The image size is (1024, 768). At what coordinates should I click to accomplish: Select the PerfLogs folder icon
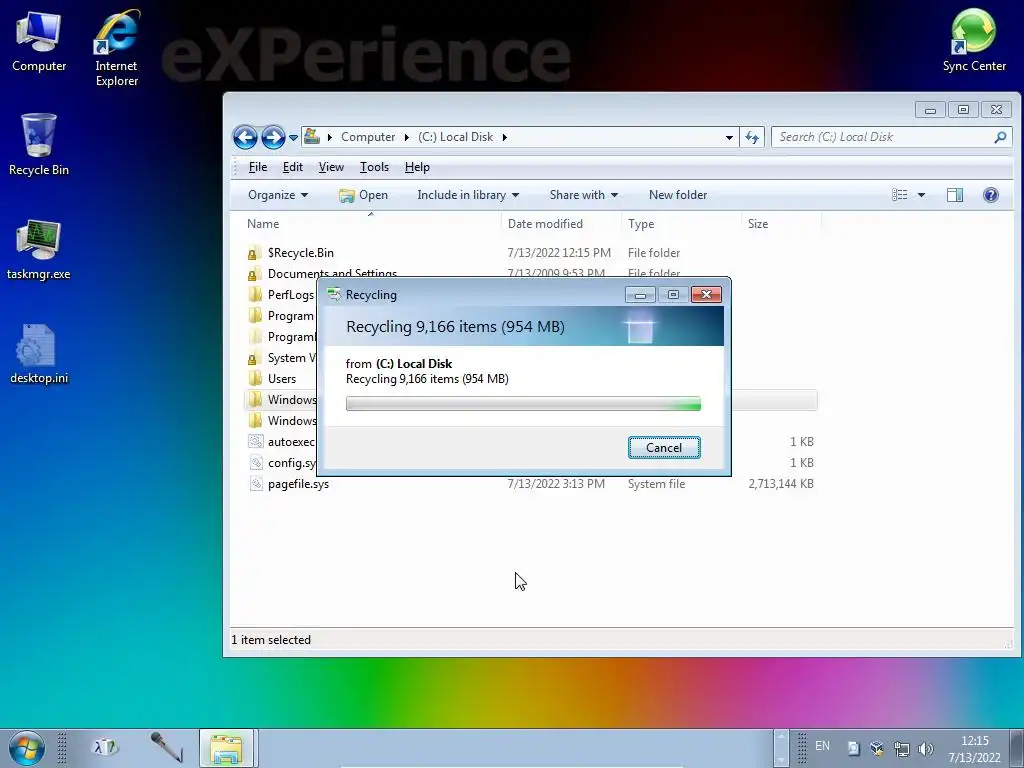[x=255, y=295]
